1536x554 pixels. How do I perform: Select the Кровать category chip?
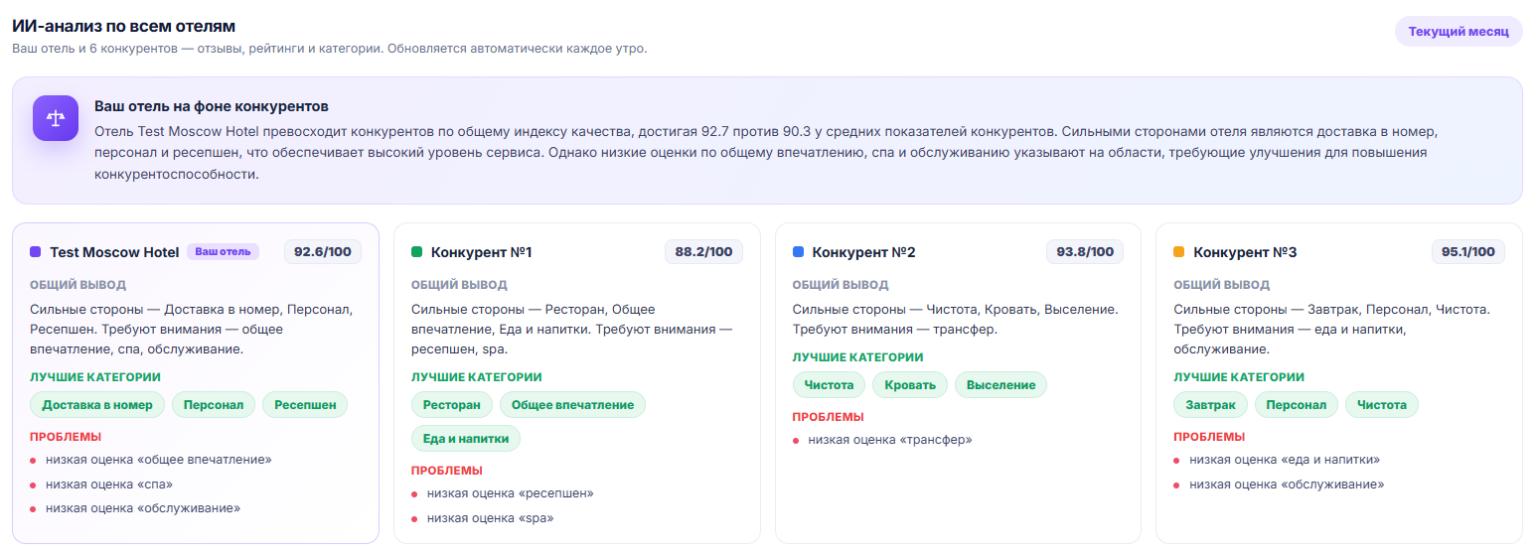click(910, 385)
